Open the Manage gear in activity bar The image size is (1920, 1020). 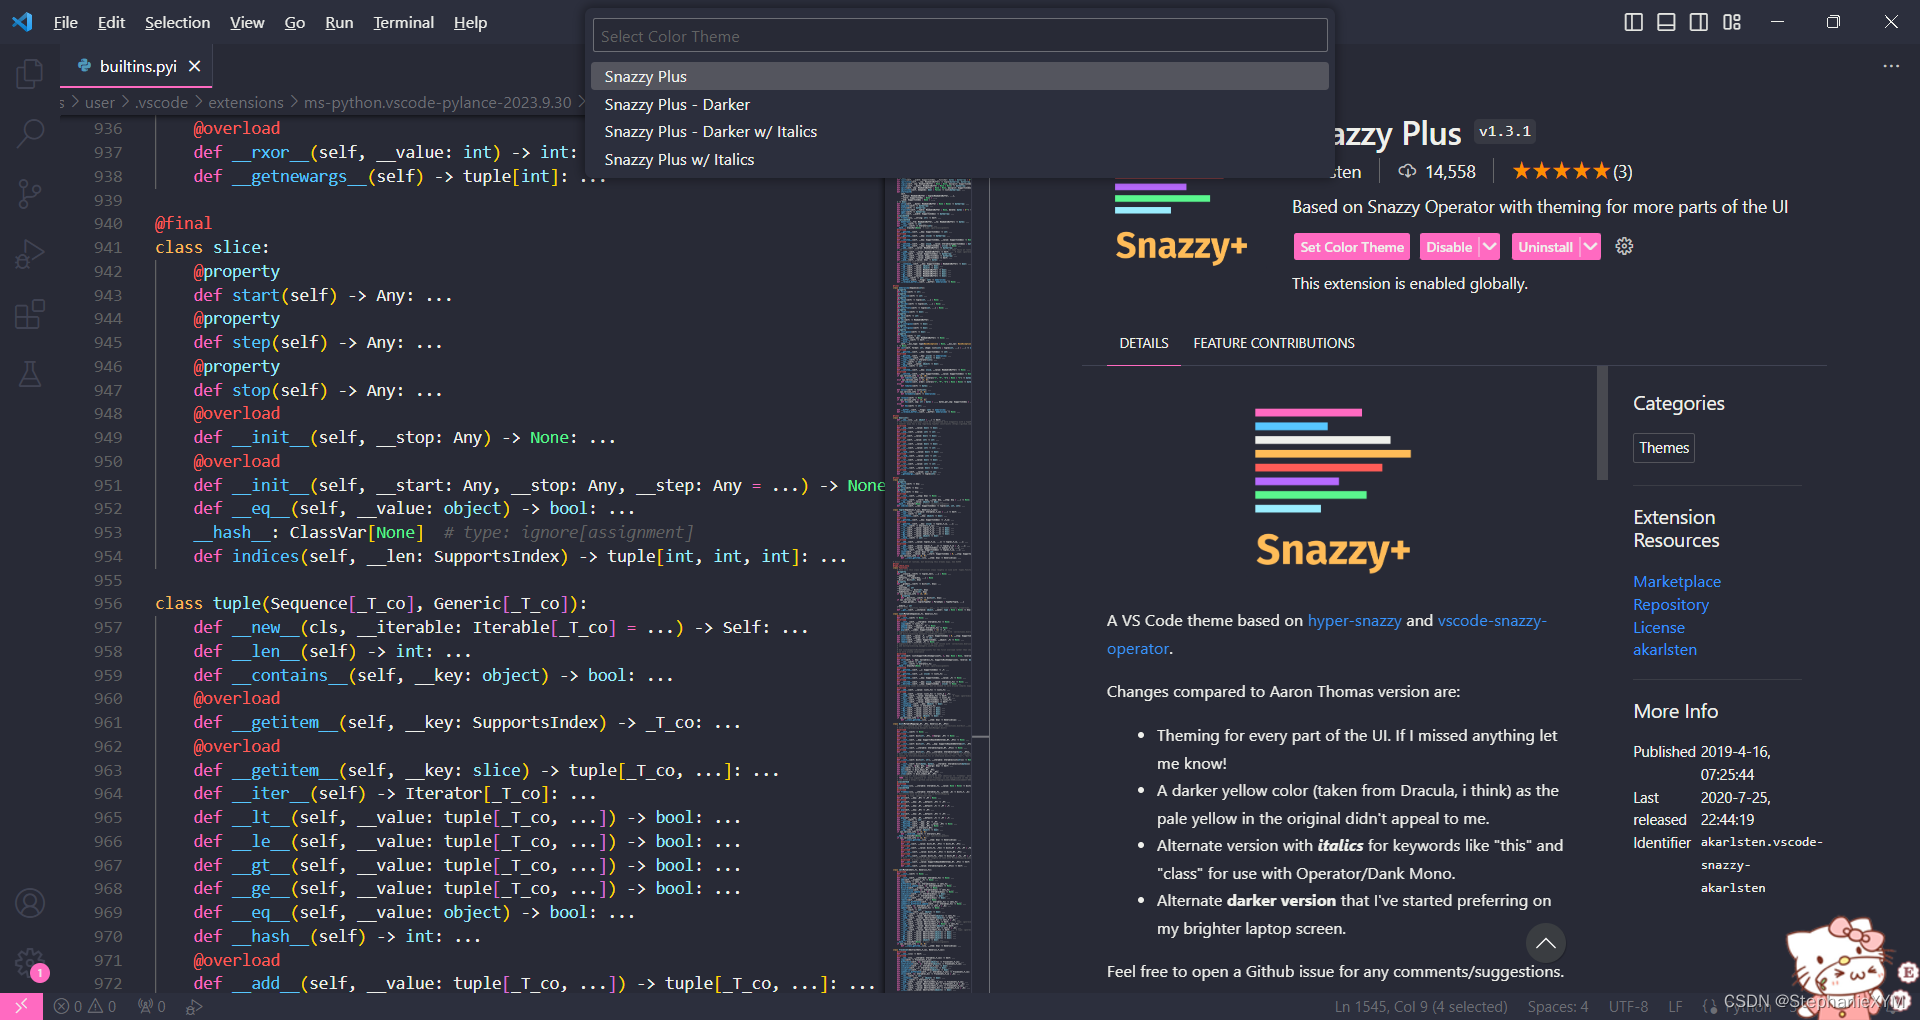30,963
